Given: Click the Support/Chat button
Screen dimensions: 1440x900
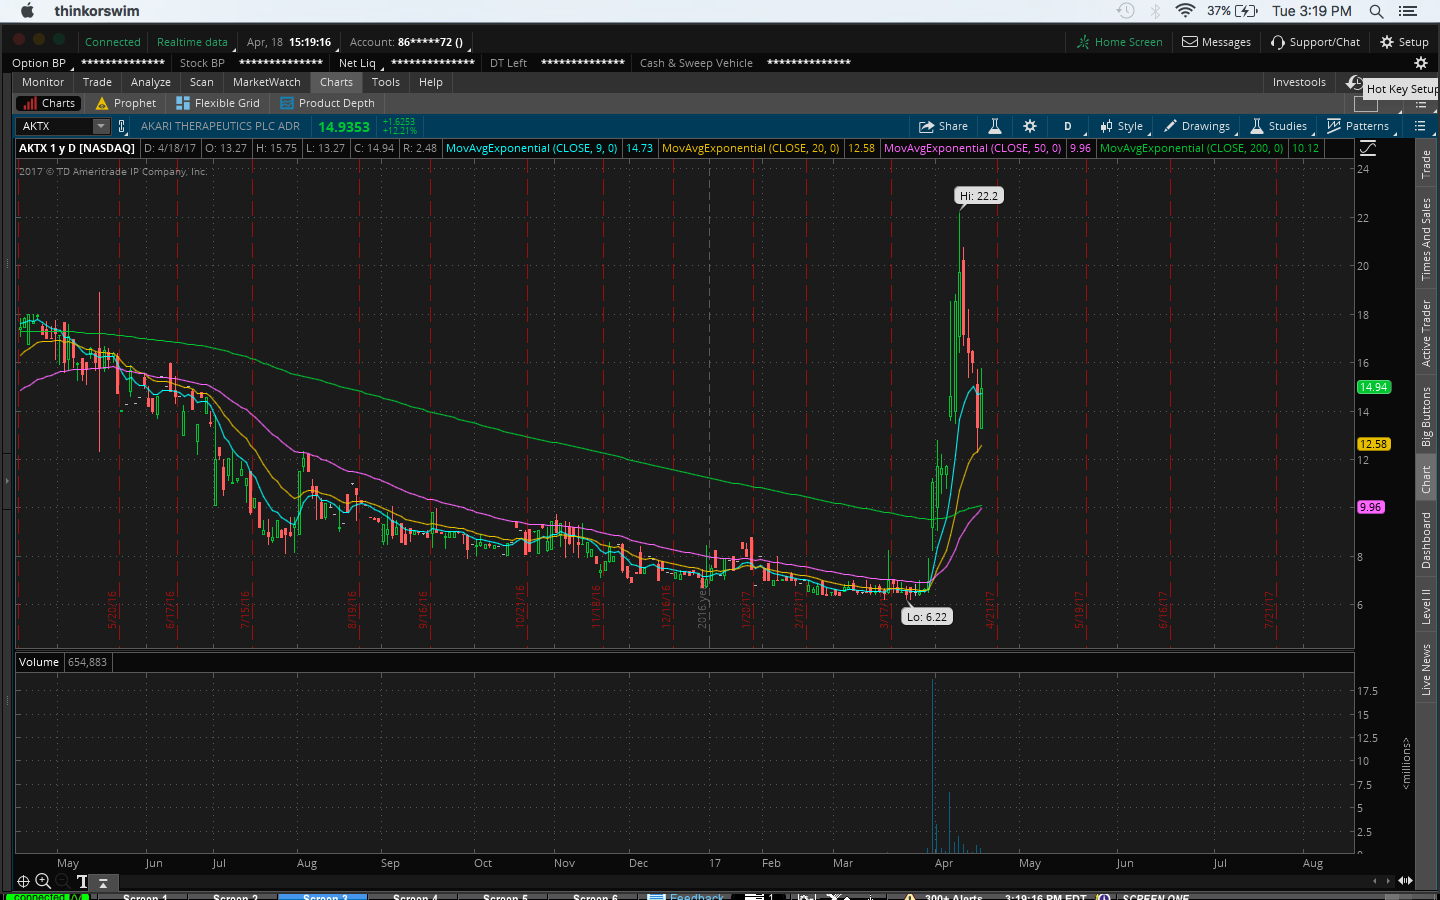Looking at the screenshot, I should (1315, 42).
